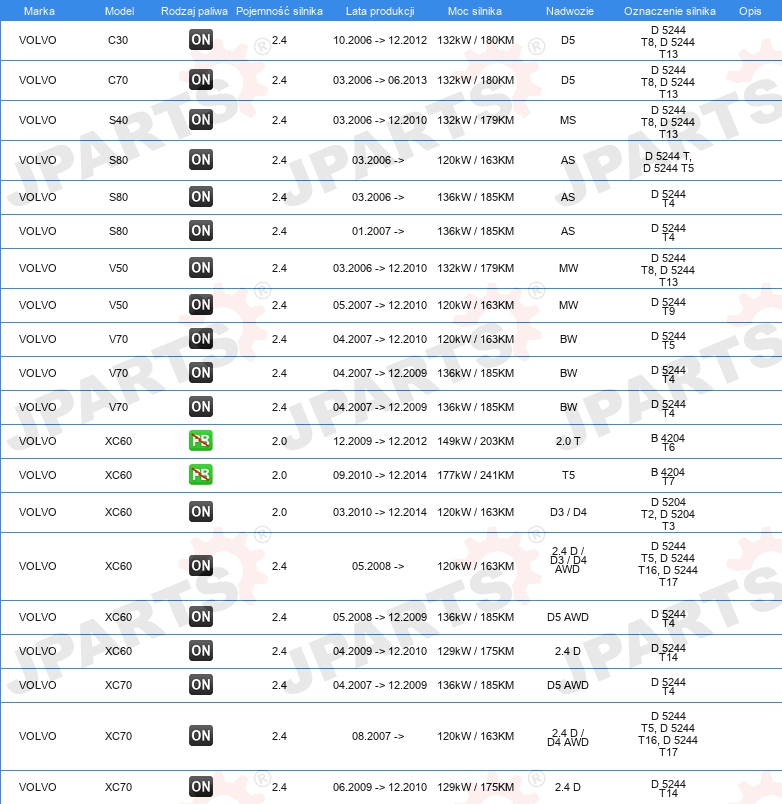Click production date 08.2007 -> in XC70 row
782x804 pixels.
(x=378, y=736)
